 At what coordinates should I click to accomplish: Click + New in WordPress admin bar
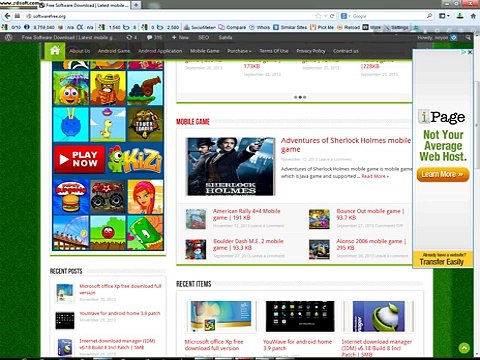180,37
